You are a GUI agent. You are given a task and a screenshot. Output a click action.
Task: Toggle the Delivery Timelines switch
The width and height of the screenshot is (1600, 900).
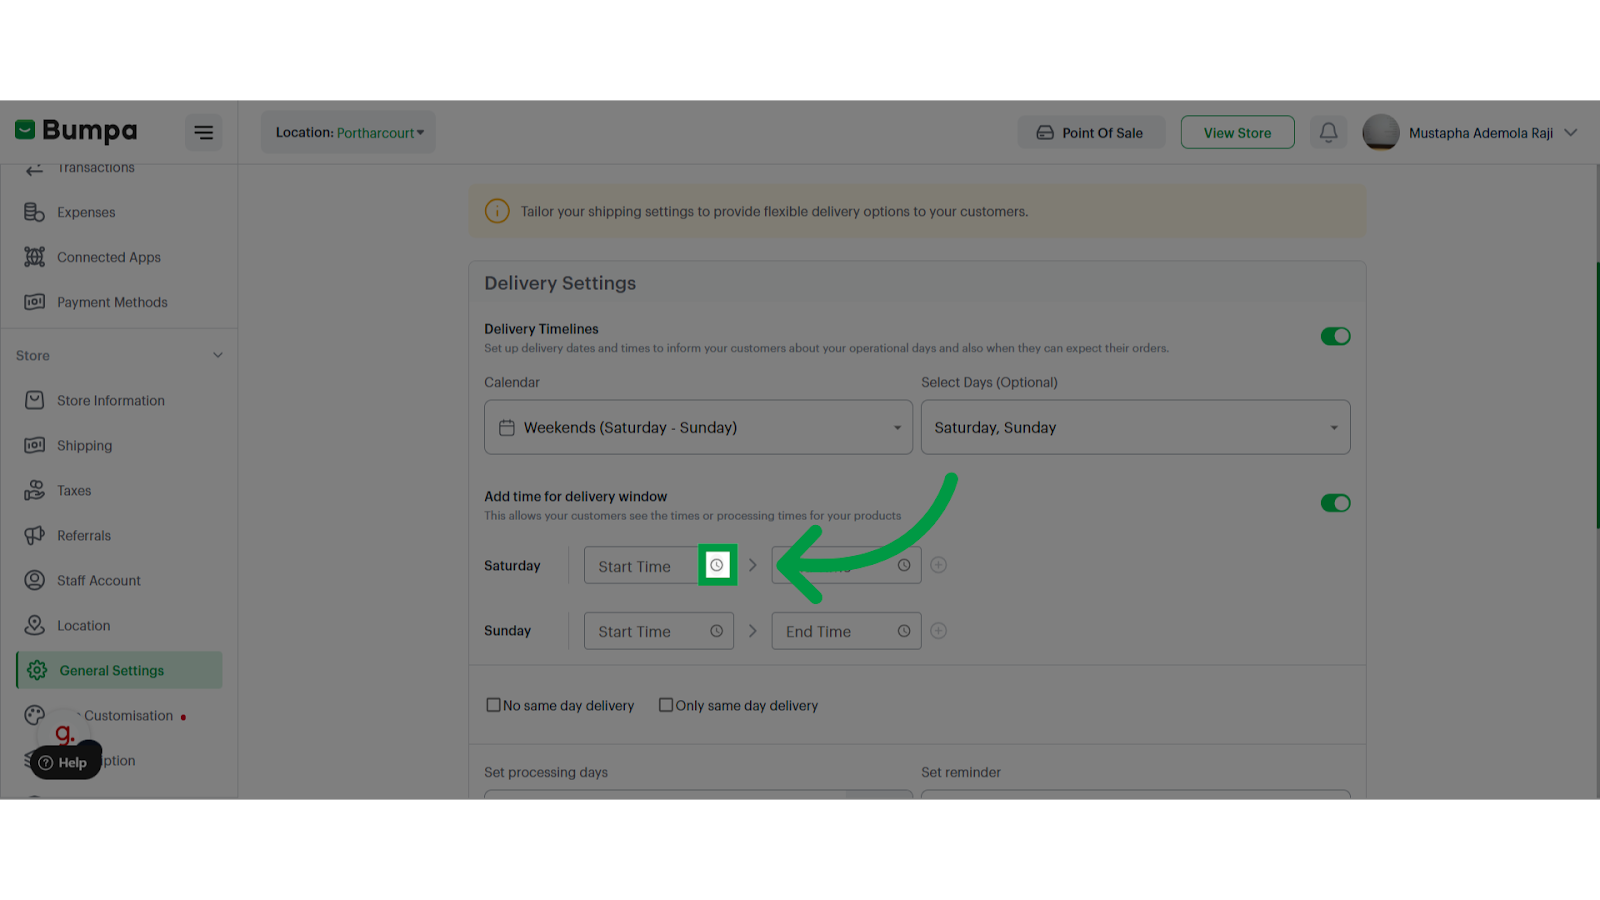click(1335, 336)
